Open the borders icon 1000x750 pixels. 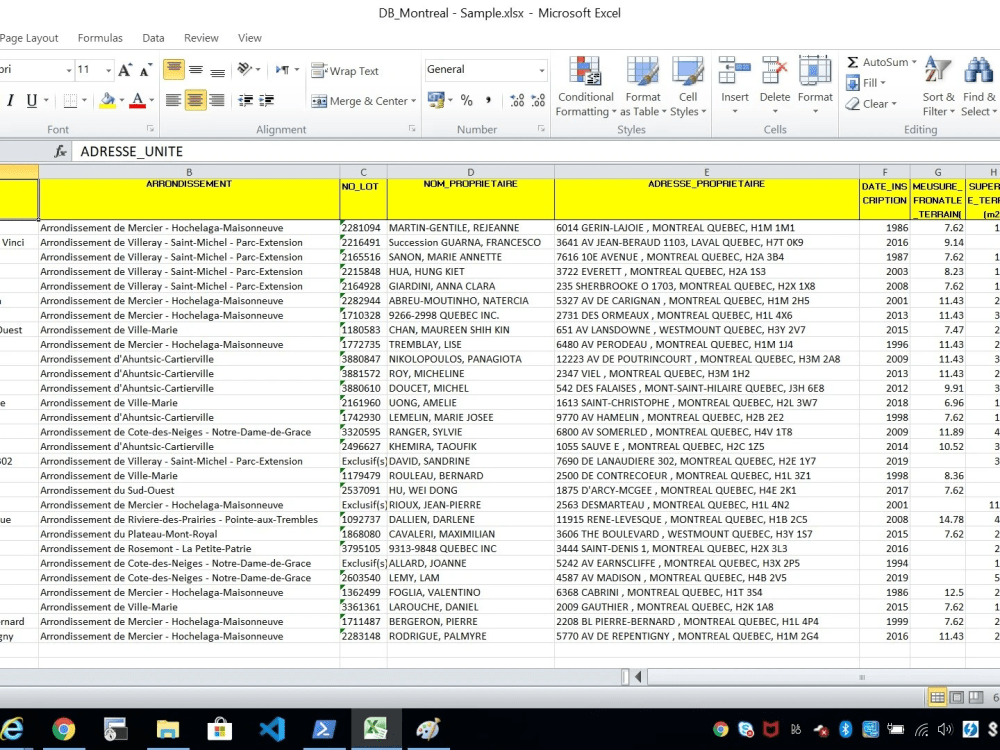pyautogui.click(x=70, y=101)
